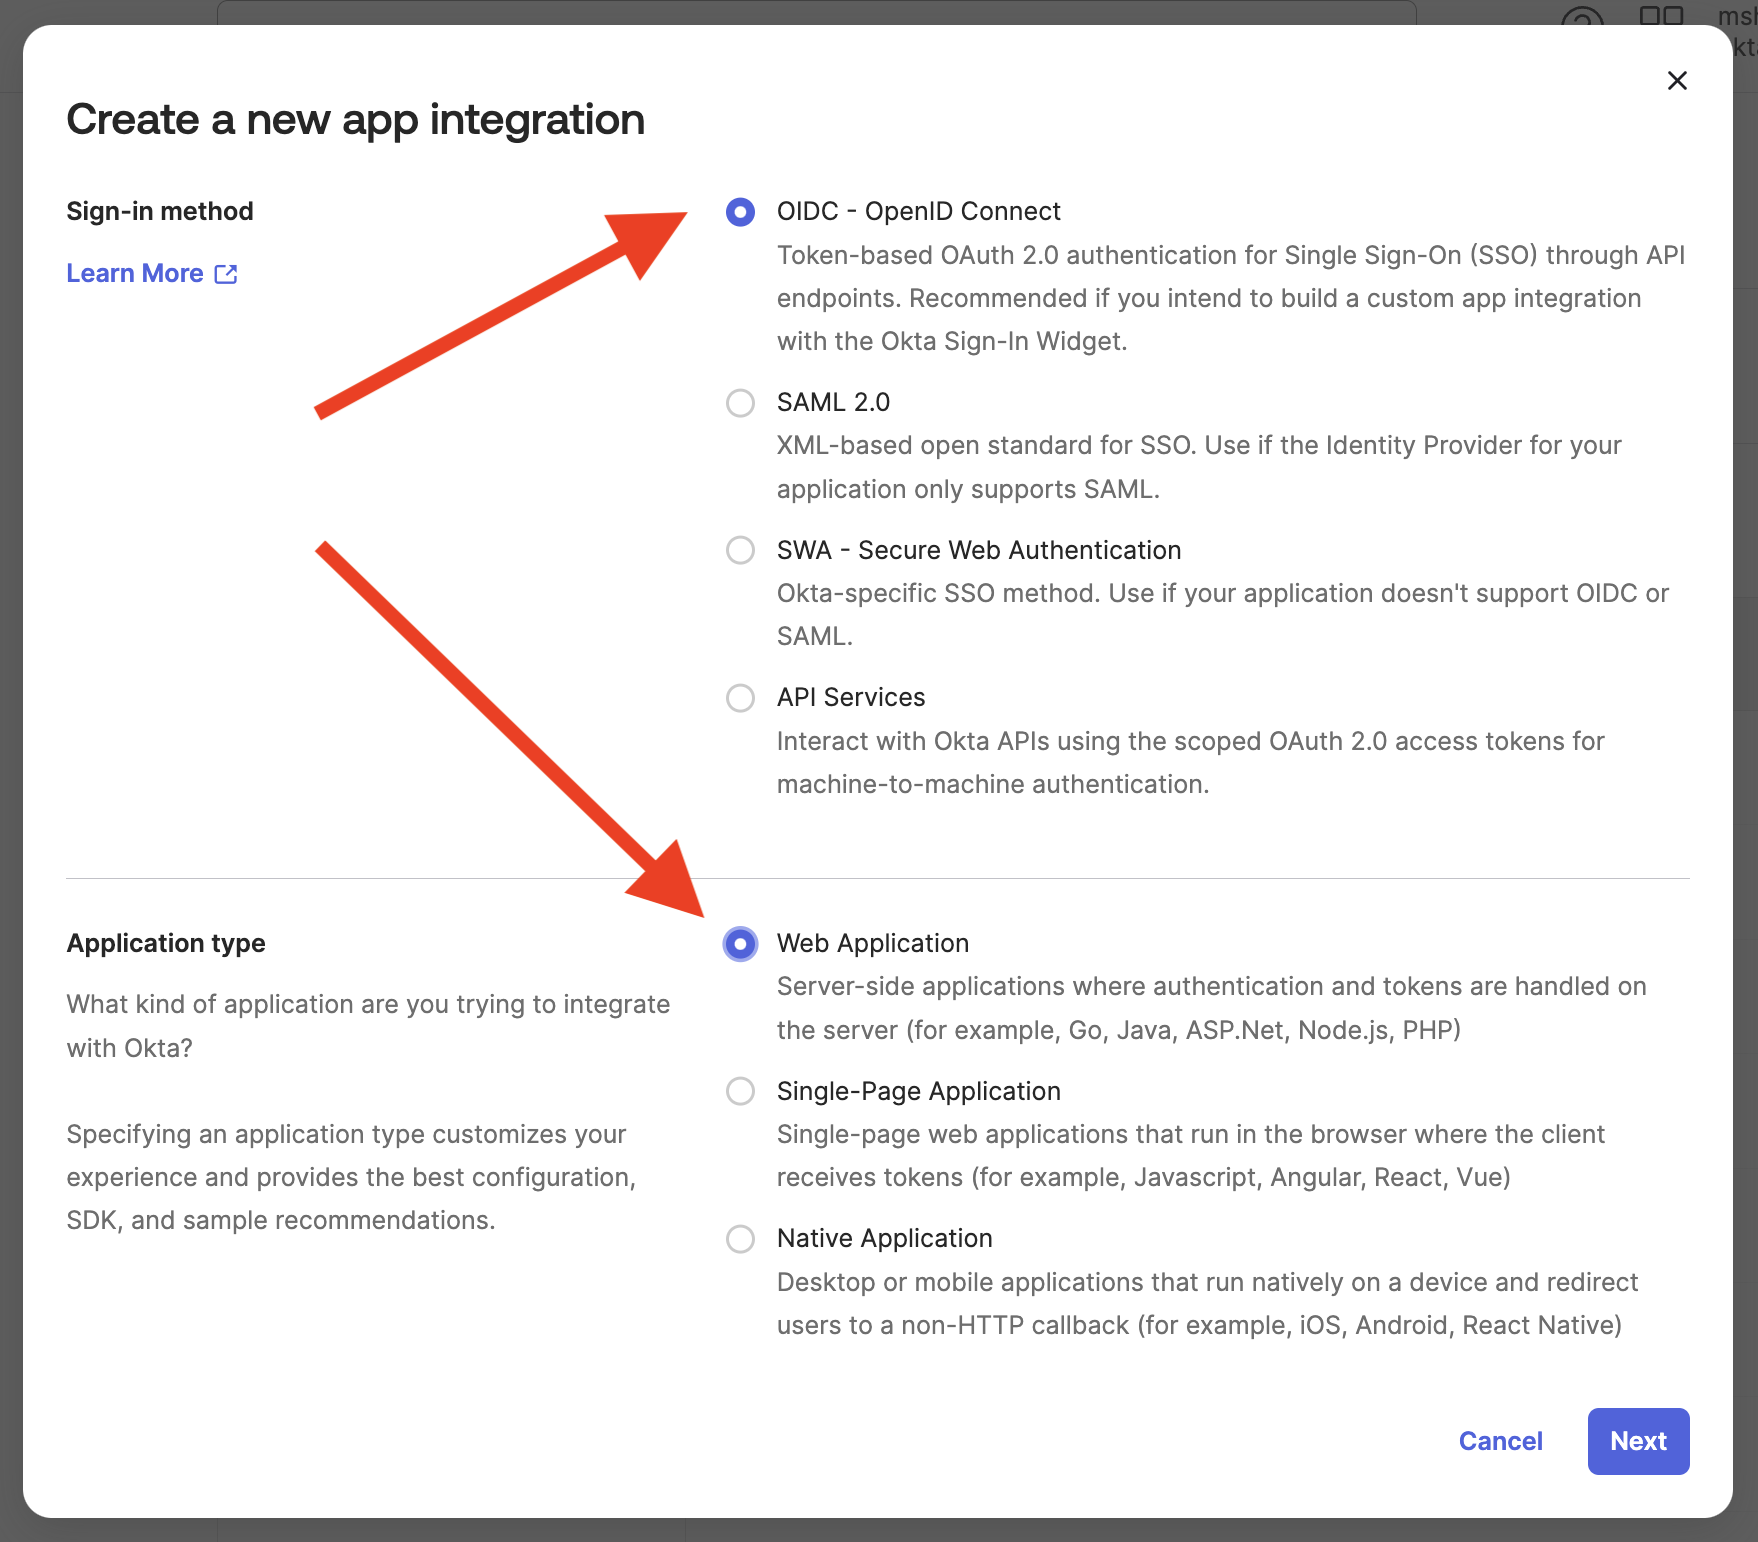Reselect the OIDC - OpenID Connect radio
The image size is (1758, 1542).
740,212
